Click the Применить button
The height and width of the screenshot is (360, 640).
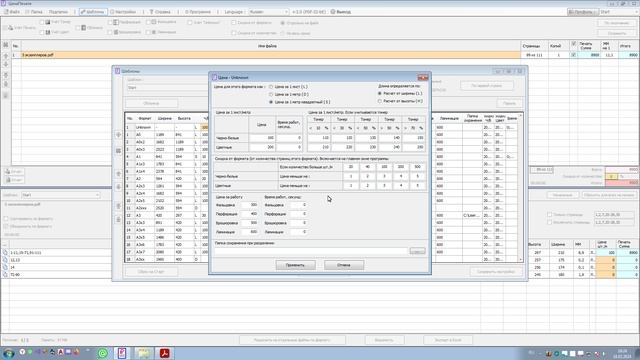click(296, 265)
